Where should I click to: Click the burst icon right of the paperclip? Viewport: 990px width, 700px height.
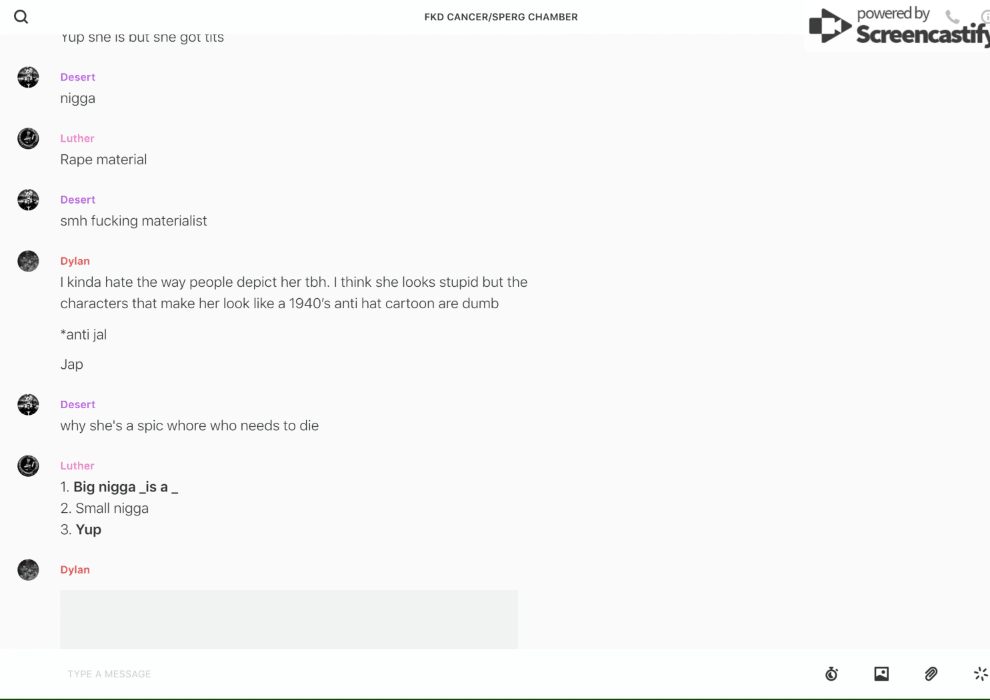pyautogui.click(x=980, y=674)
